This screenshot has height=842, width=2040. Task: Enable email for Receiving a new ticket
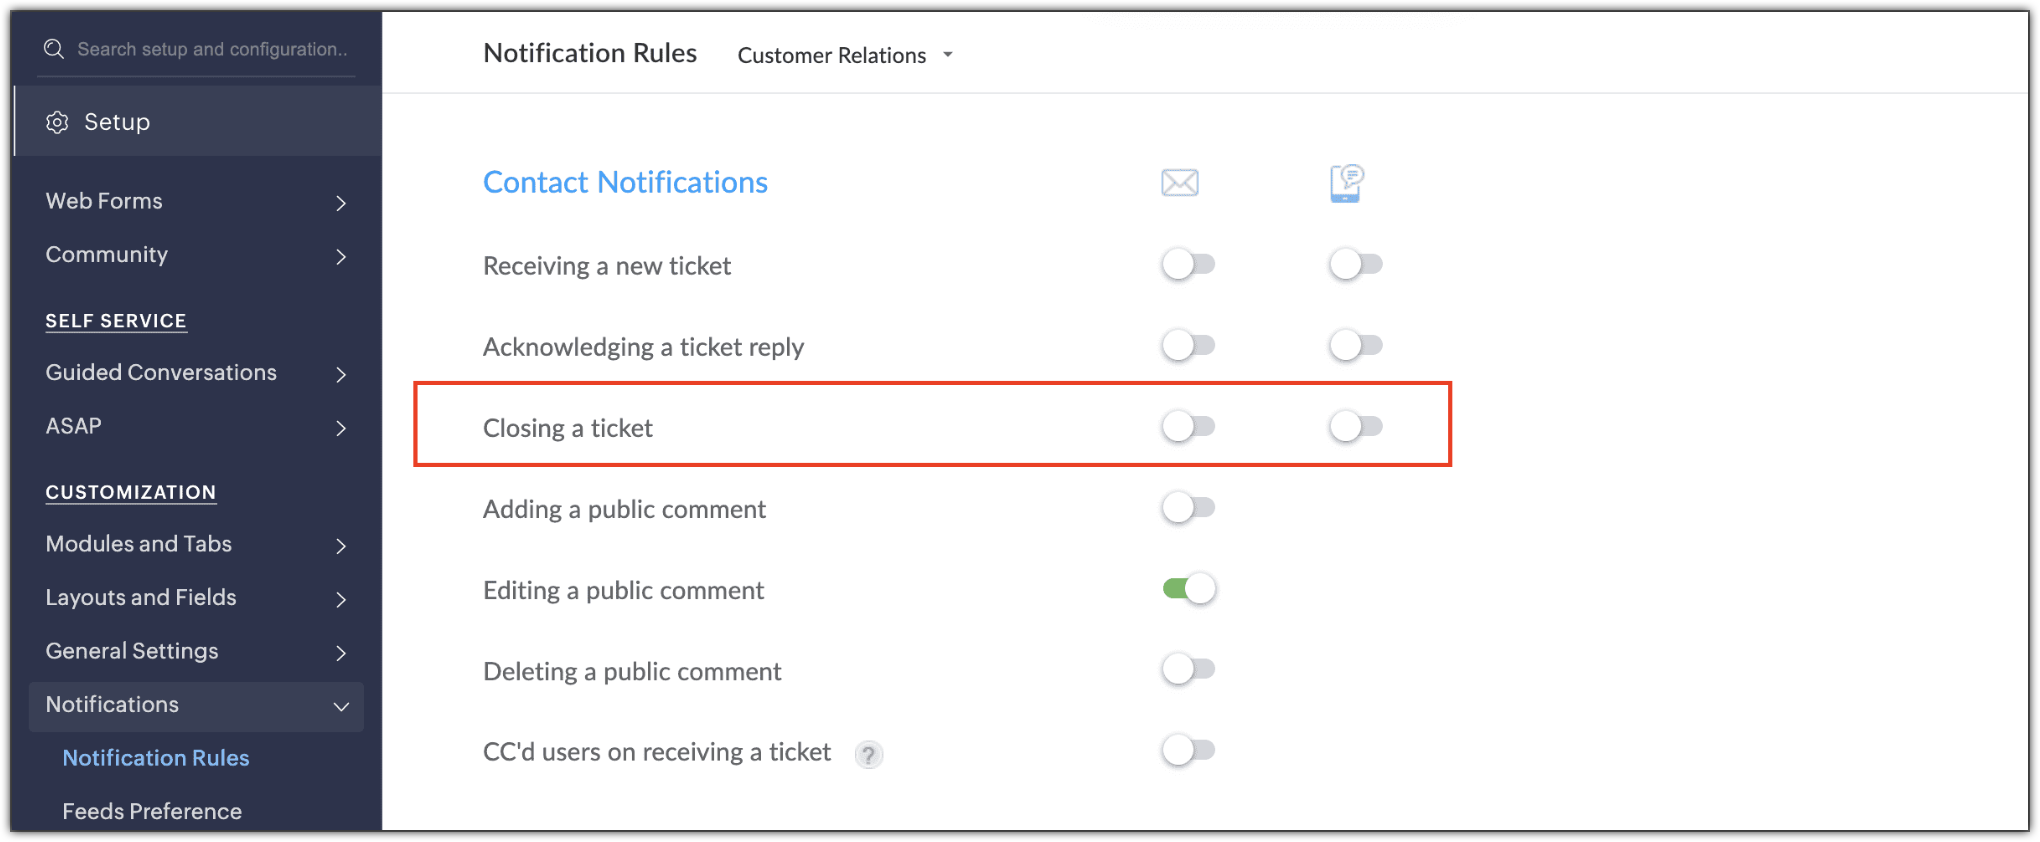[x=1188, y=265]
